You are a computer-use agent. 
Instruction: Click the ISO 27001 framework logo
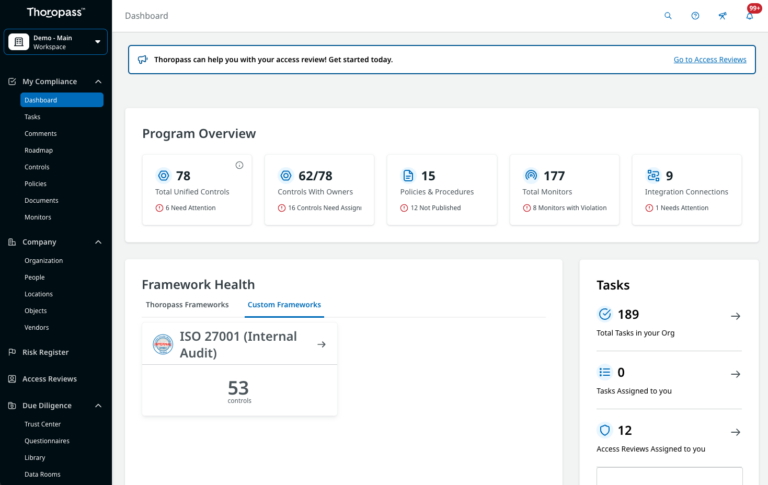point(163,344)
